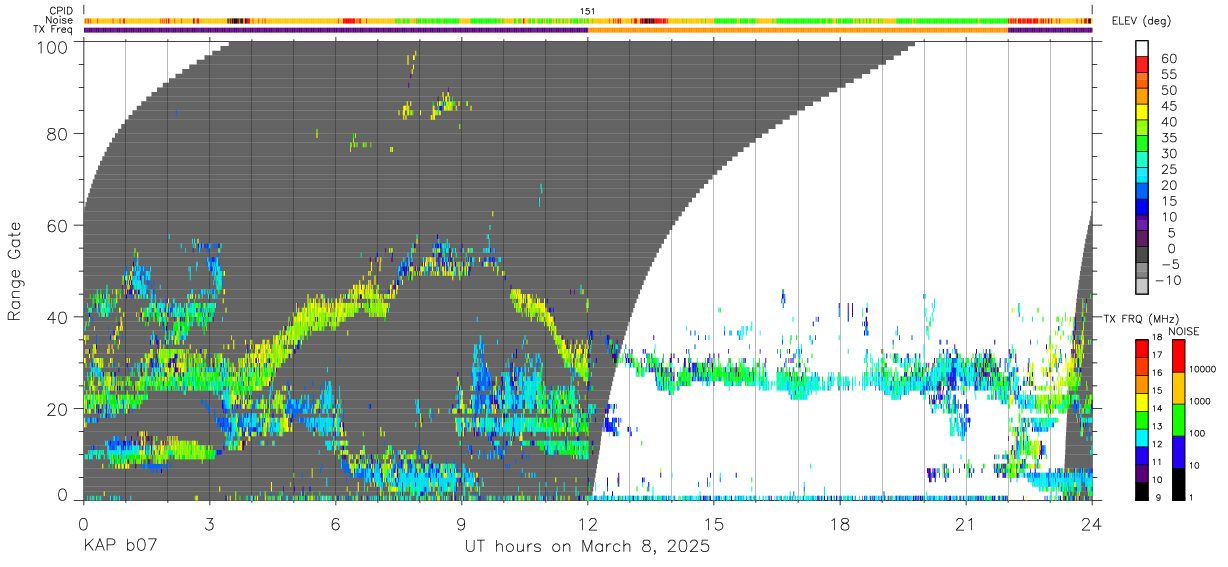Click the red 18 MHz swatch in frequency legend
Viewport: 1228px width, 567px height.
point(1142,347)
